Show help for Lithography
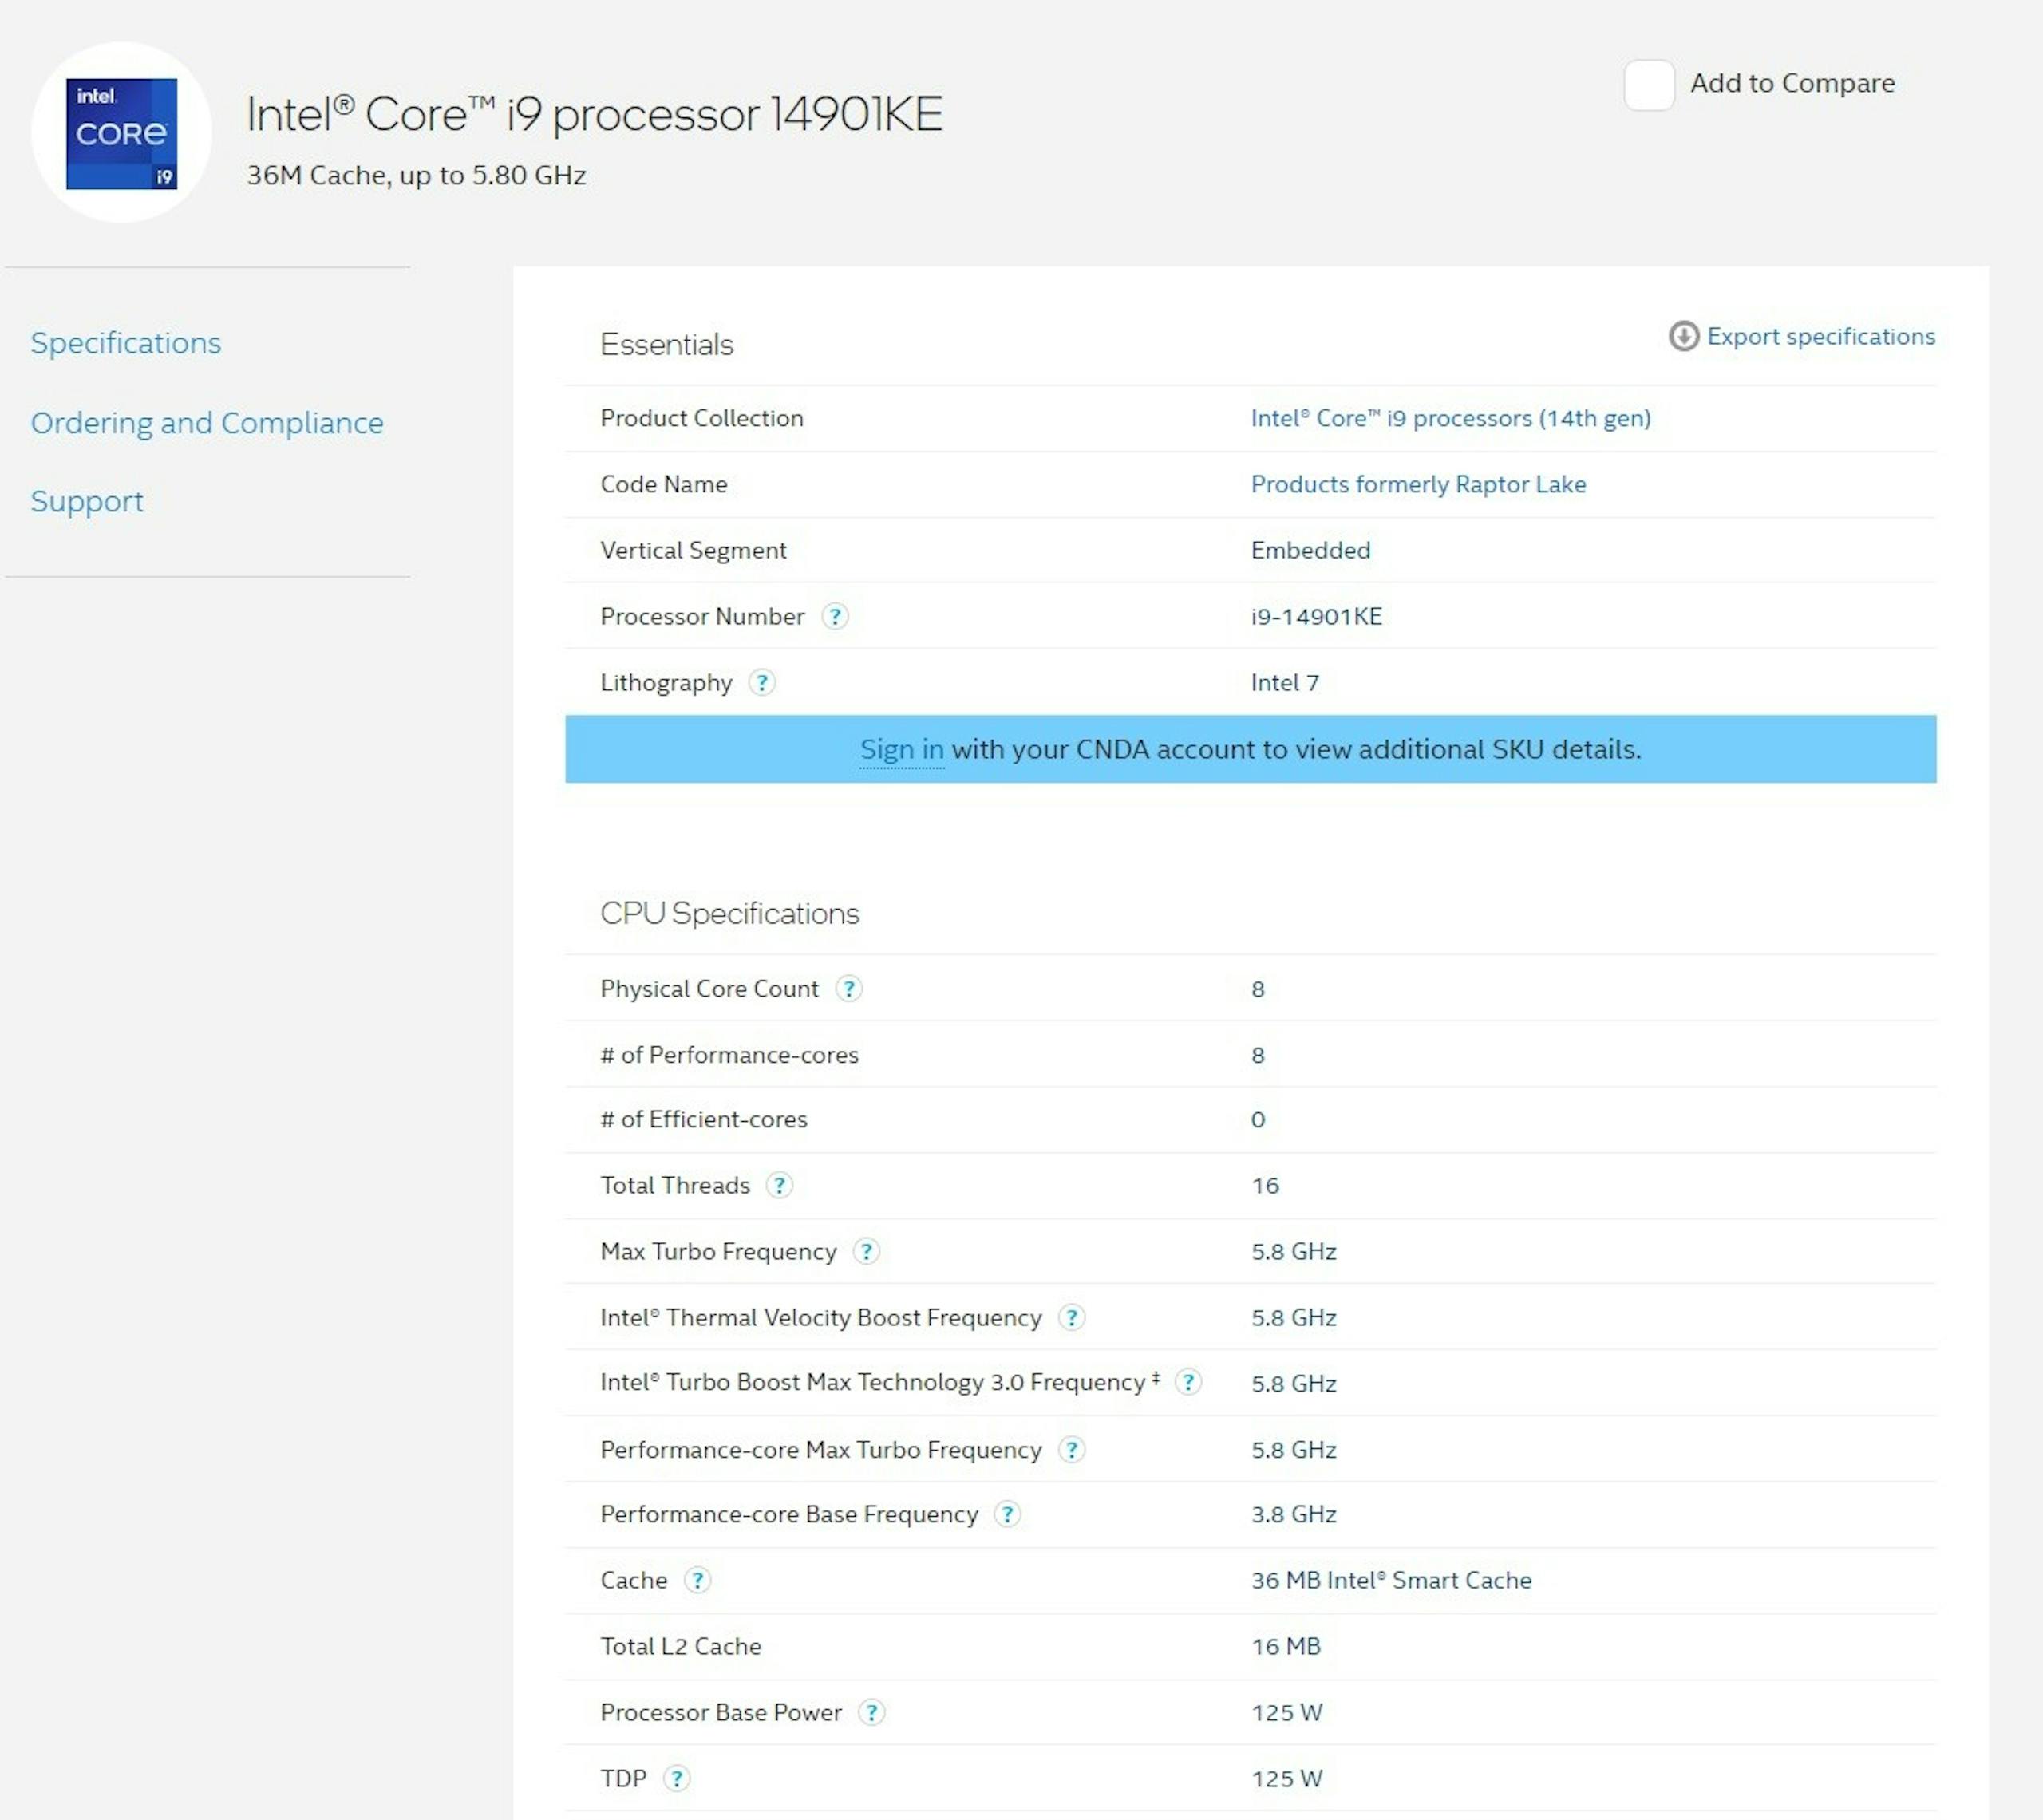 point(762,682)
